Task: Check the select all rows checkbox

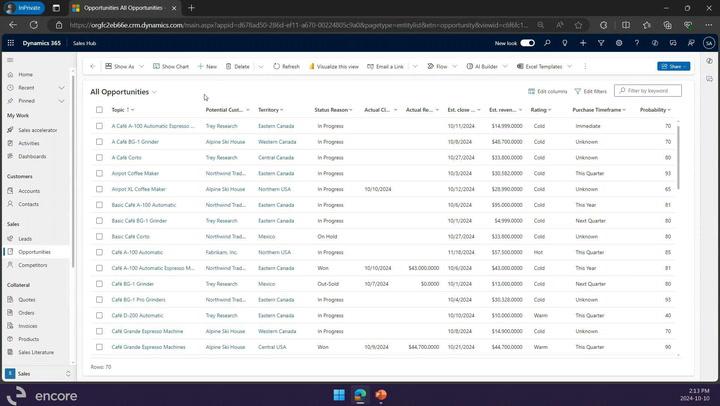Action: (x=99, y=110)
